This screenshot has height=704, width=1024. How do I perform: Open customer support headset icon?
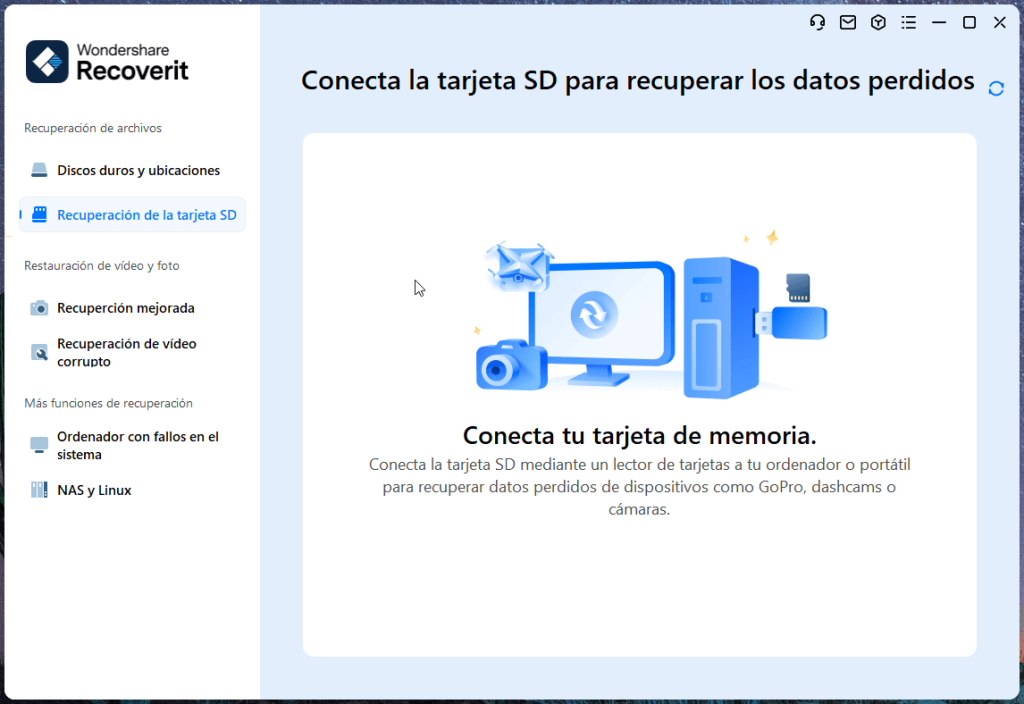pyautogui.click(x=817, y=23)
